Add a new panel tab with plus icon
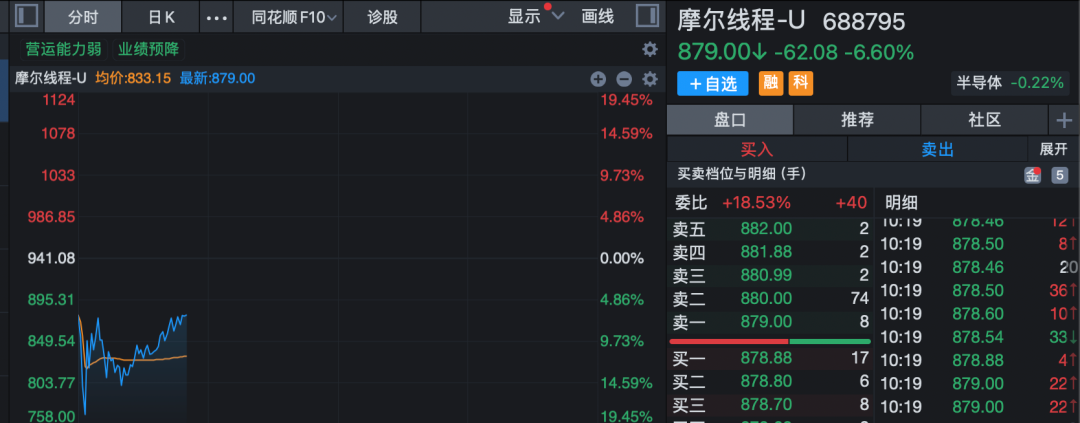1080x423 pixels. tap(1064, 121)
